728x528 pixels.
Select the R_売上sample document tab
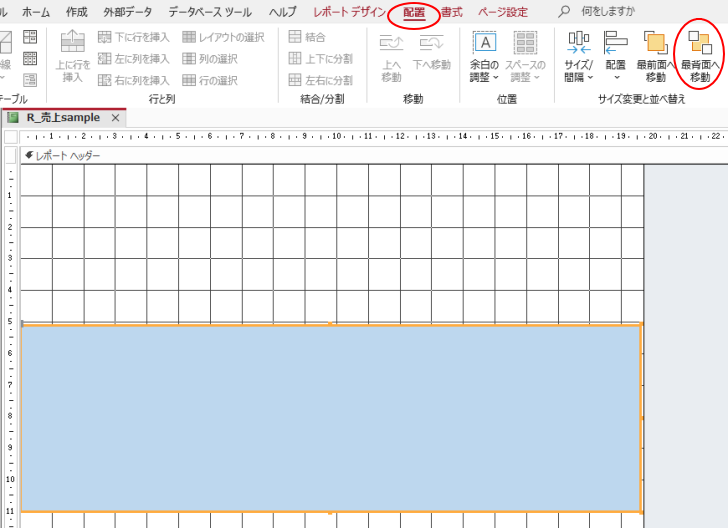coord(63,117)
